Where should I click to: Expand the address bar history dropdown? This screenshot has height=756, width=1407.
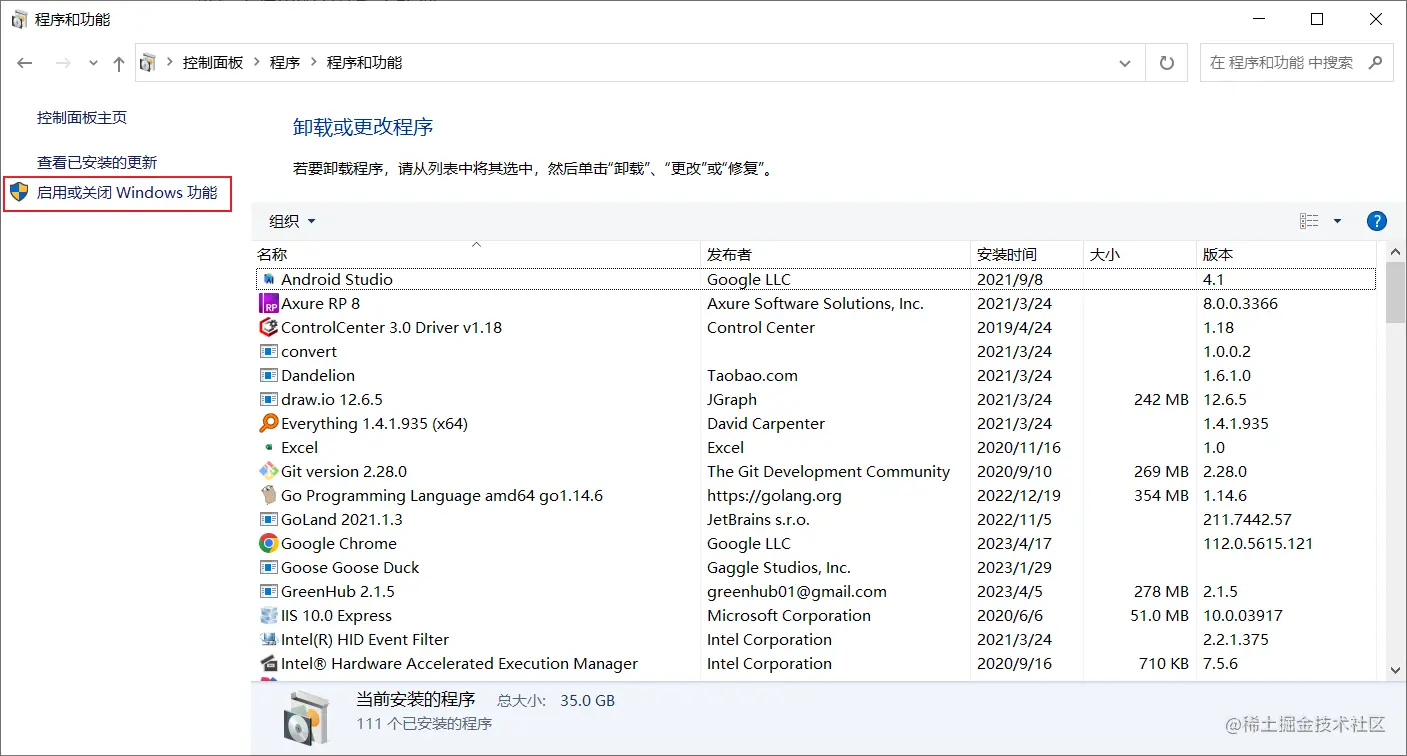tap(1125, 63)
